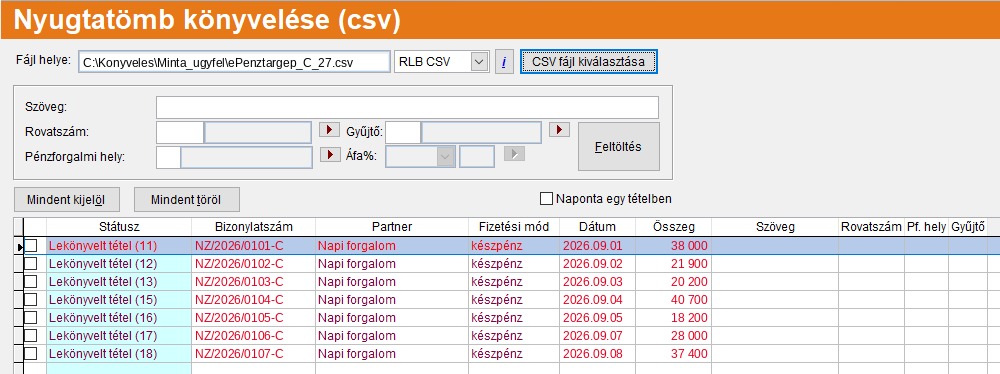Click the date cell 2026.09.08
The image size is (1000, 374).
click(598, 353)
